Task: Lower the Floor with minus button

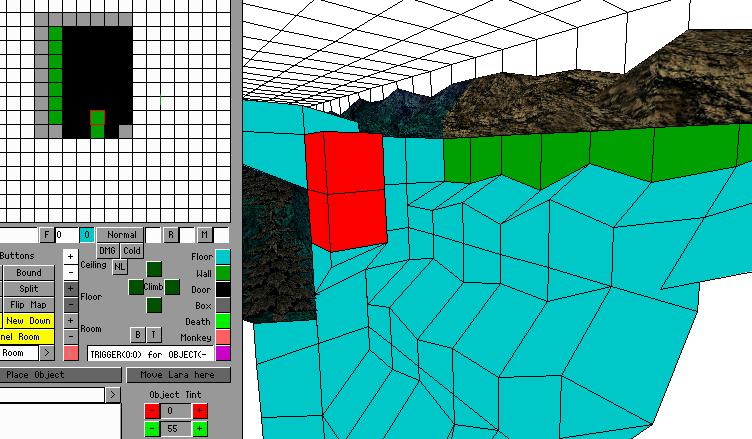Action: tap(70, 304)
